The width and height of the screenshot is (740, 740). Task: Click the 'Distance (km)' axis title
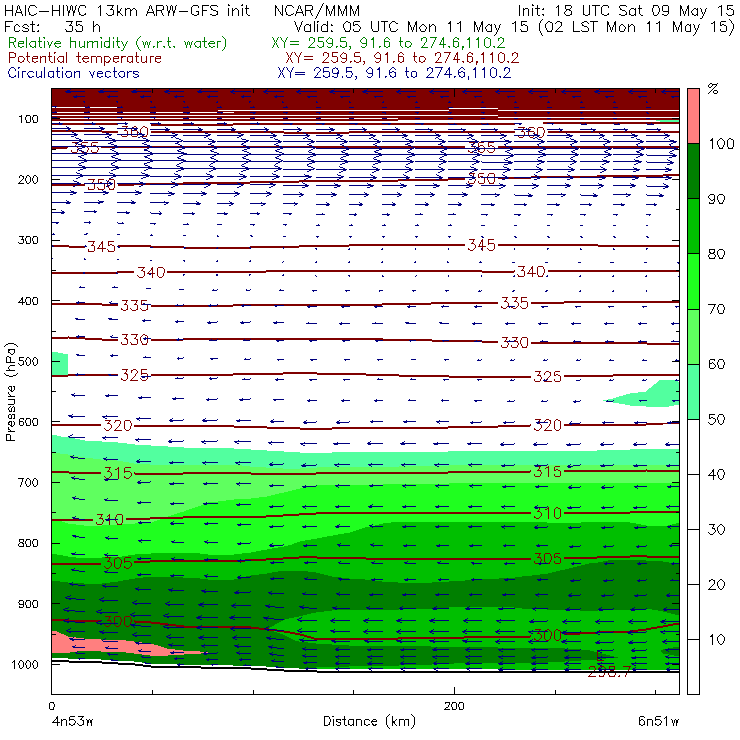point(369,721)
